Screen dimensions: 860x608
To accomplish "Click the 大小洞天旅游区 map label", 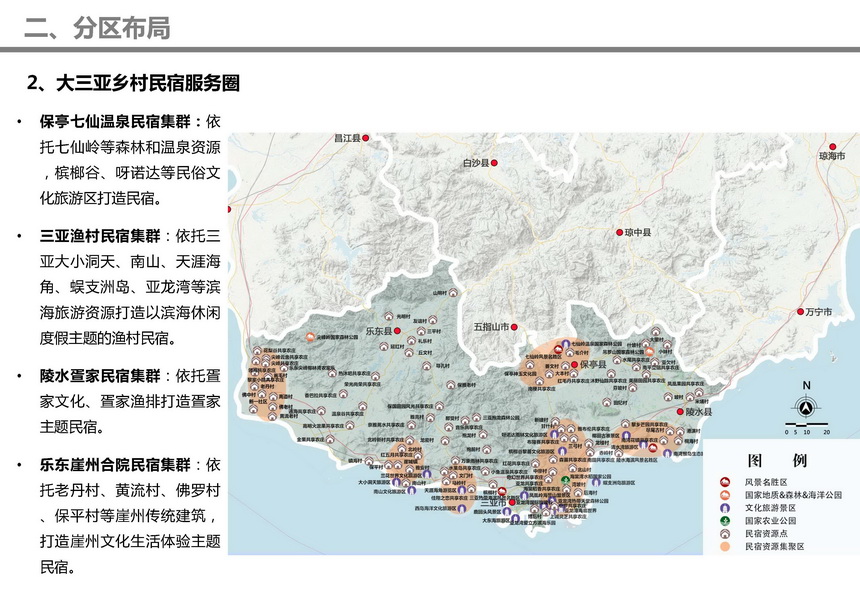I will pos(374,483).
